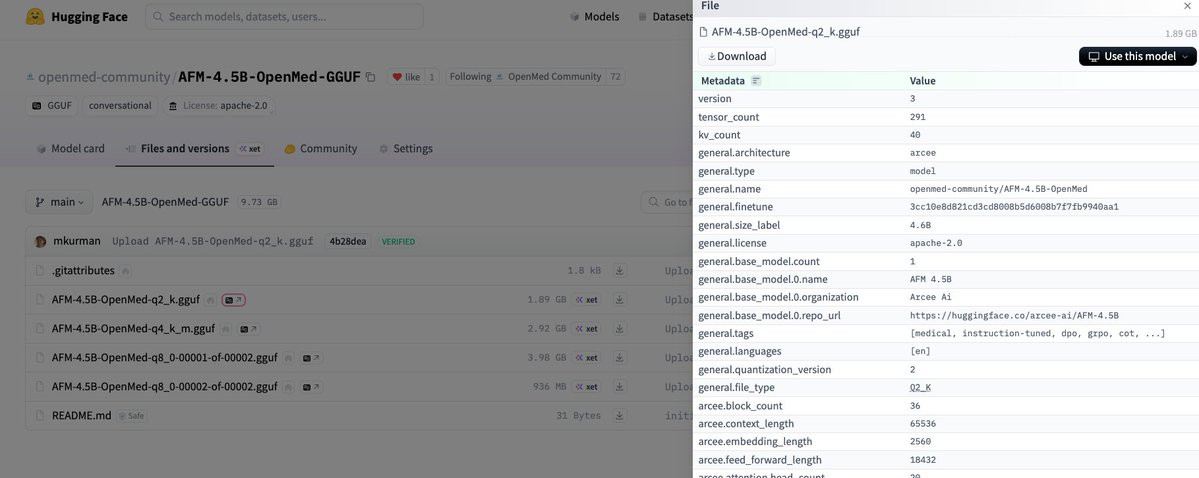Open commit 4b28dea link
Viewport: 1199px width, 478px height.
click(346, 242)
